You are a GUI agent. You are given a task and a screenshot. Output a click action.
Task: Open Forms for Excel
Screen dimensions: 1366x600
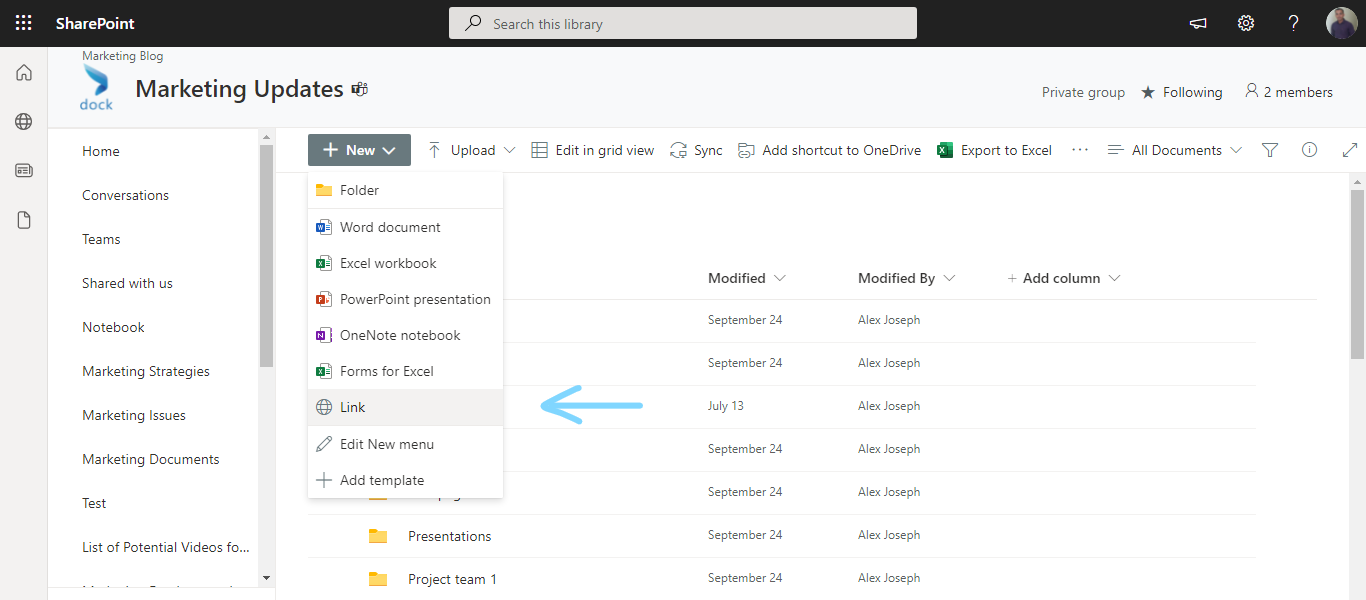pyautogui.click(x=387, y=371)
